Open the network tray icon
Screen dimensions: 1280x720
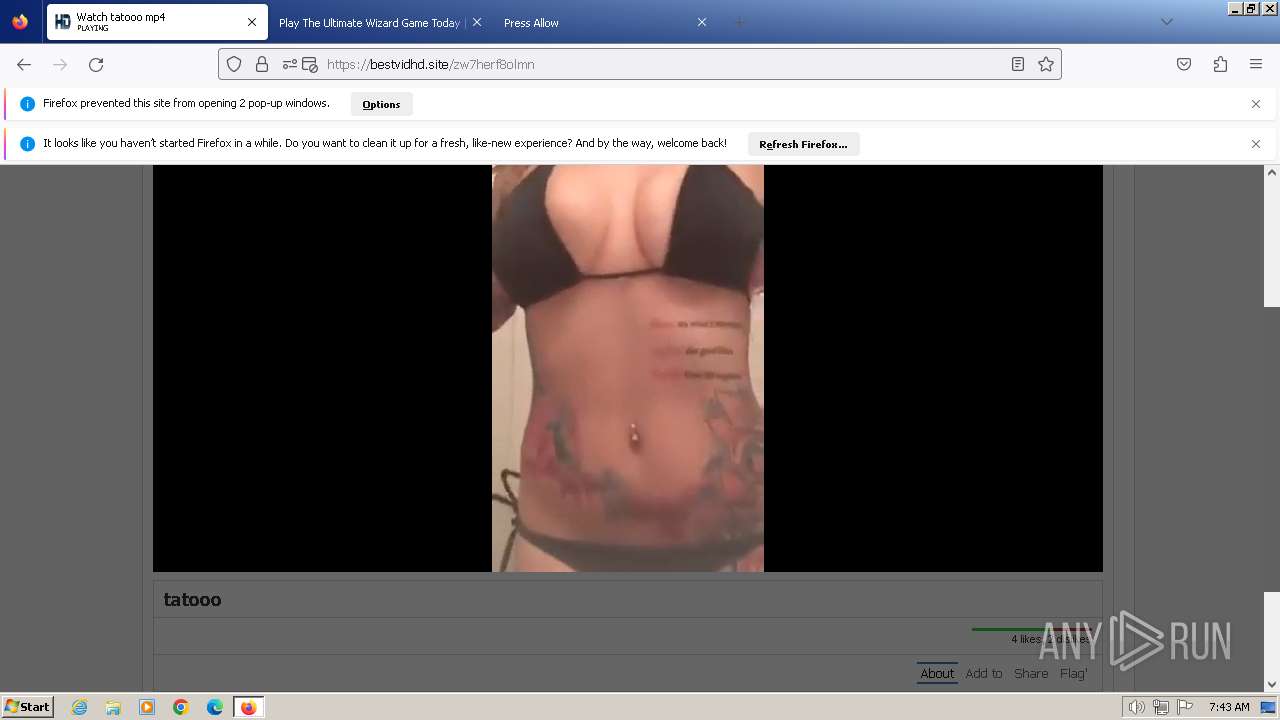coord(1161,707)
